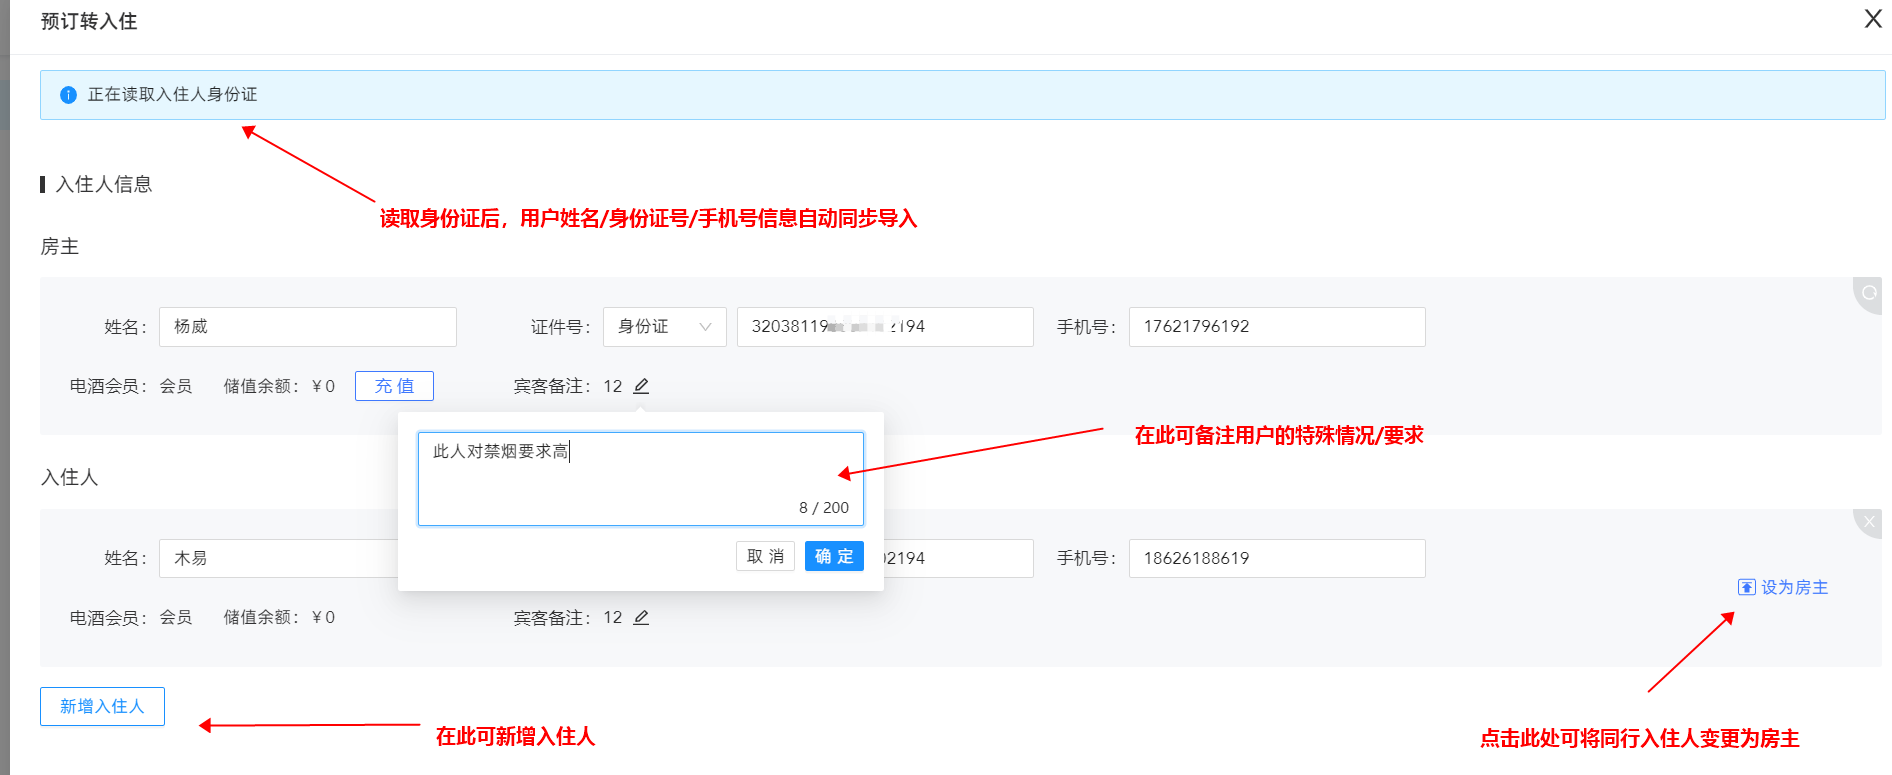Click 电酒会员 会员 label in 房主 row
The width and height of the screenshot is (1892, 775).
click(131, 386)
